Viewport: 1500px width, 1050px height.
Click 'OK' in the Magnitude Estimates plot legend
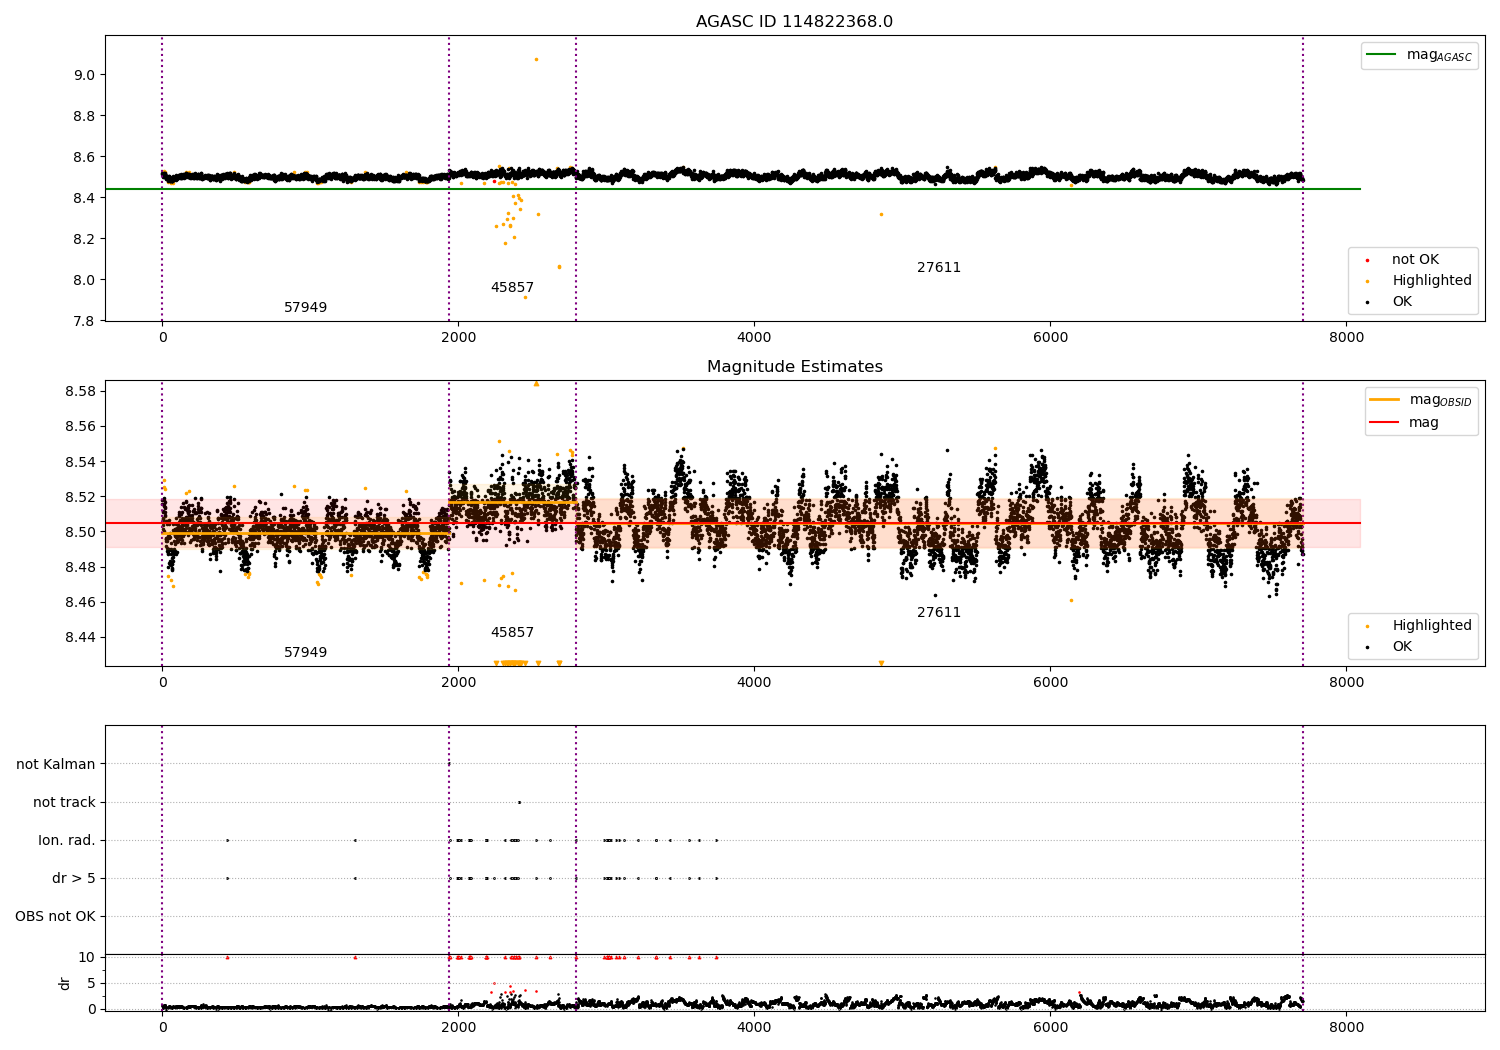1401,647
